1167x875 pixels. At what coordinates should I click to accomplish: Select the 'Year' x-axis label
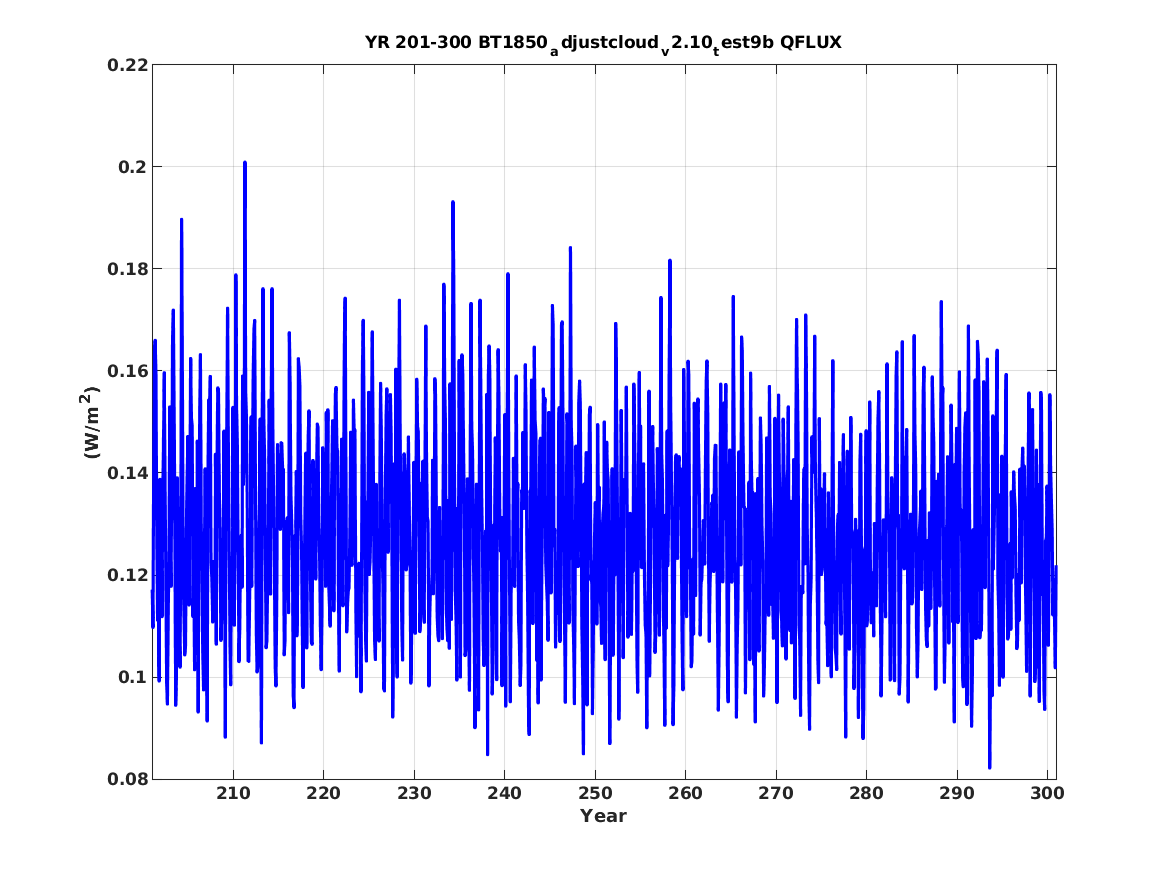pos(604,816)
